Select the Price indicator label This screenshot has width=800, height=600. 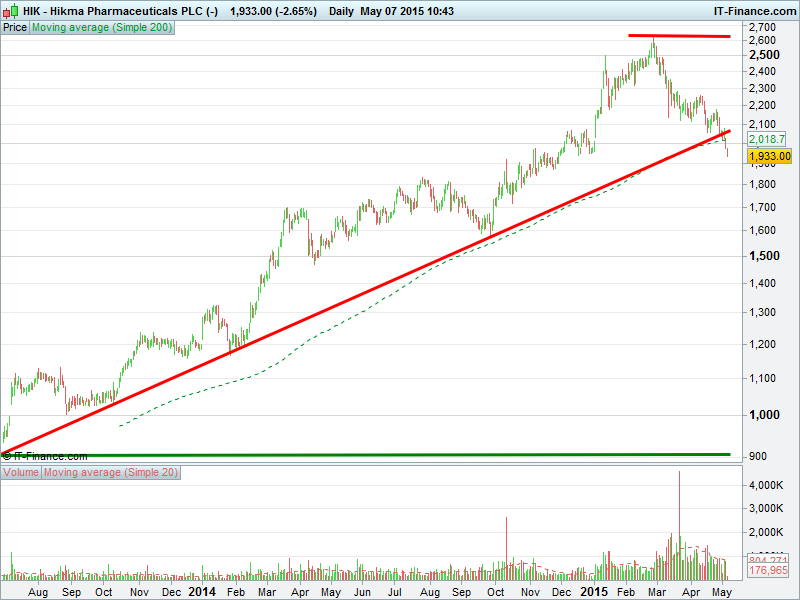point(15,28)
